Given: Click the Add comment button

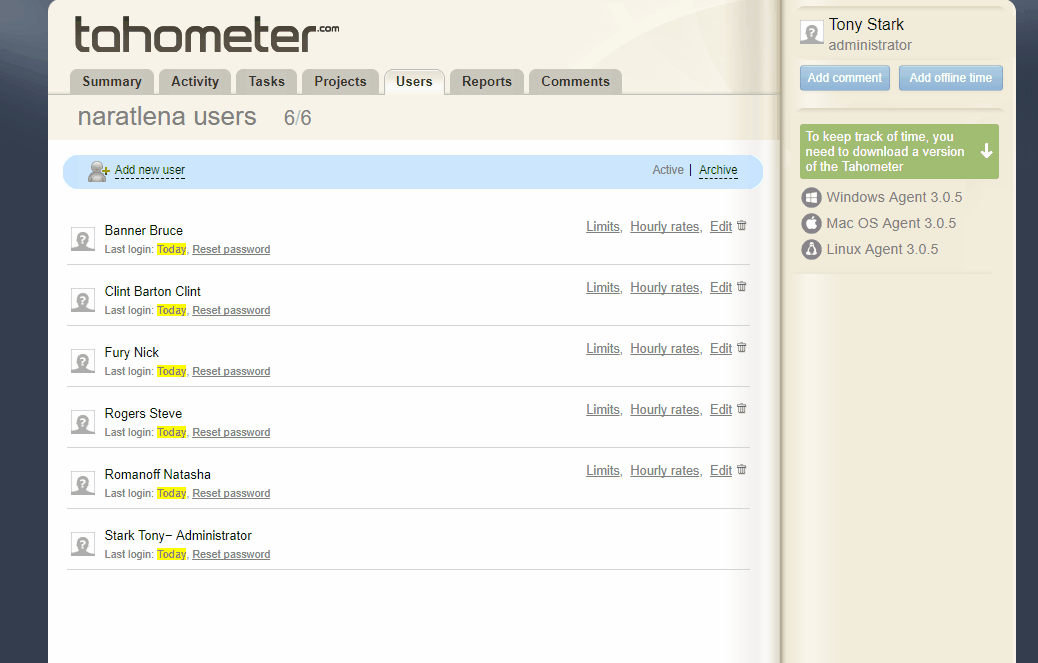Looking at the screenshot, I should 845,77.
